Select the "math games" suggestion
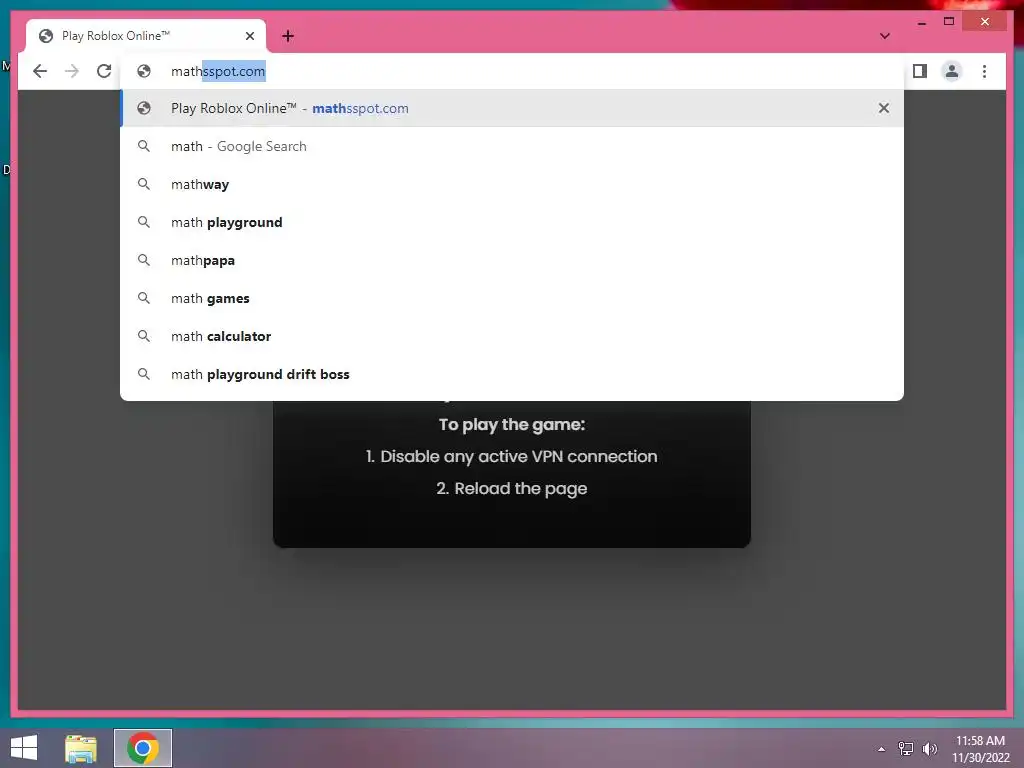The width and height of the screenshot is (1024, 768). point(512,298)
